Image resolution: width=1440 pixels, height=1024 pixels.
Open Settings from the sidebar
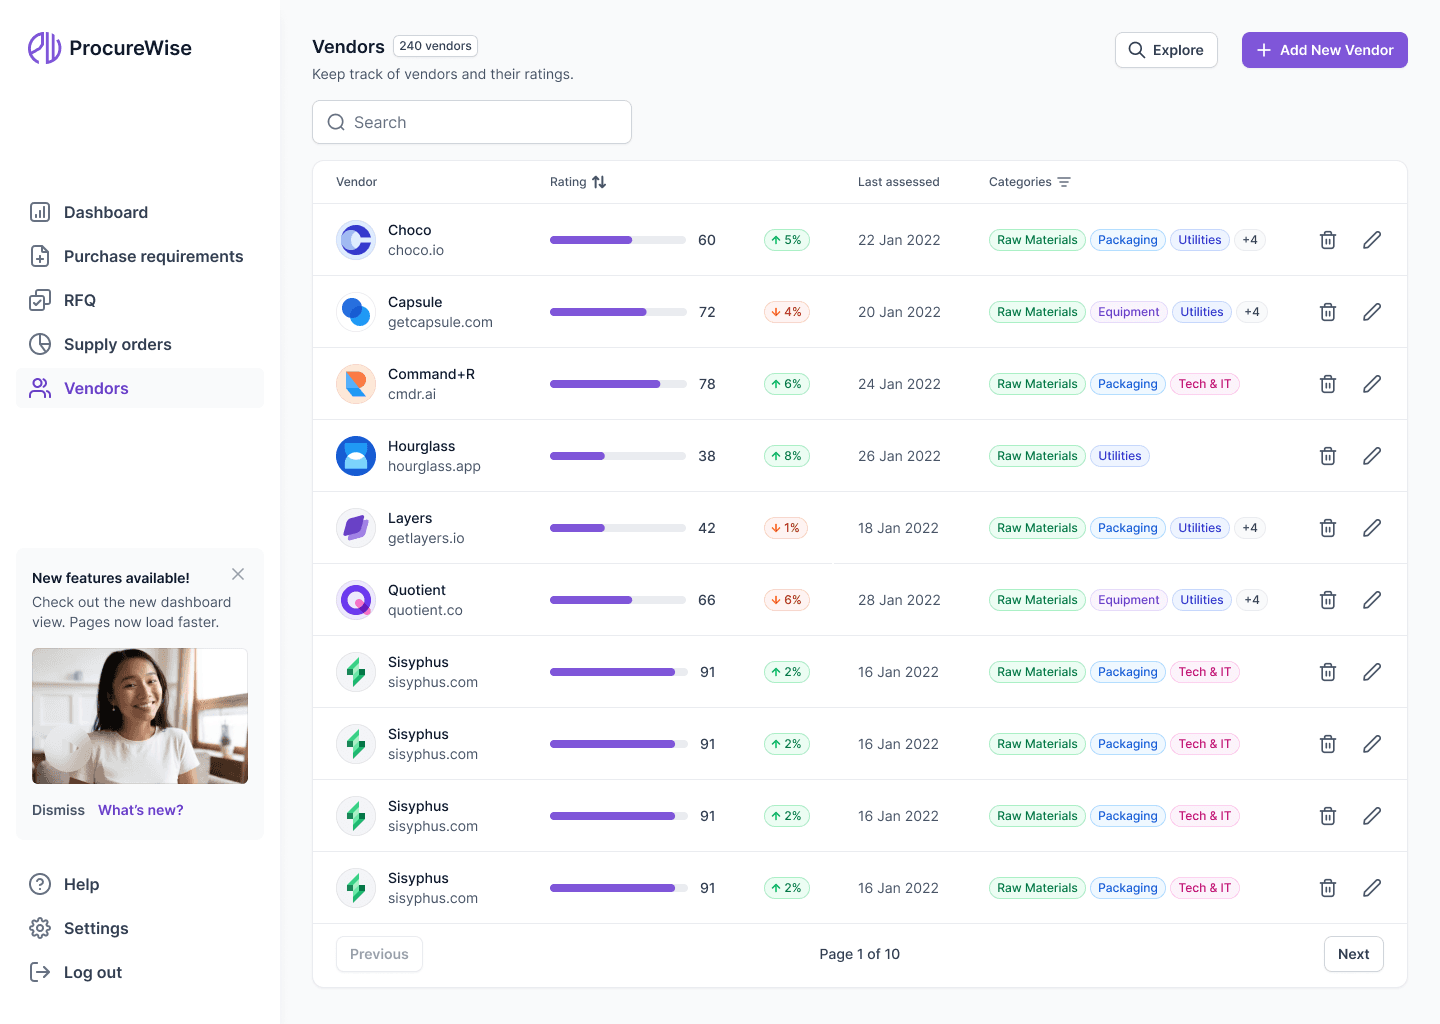140,928
